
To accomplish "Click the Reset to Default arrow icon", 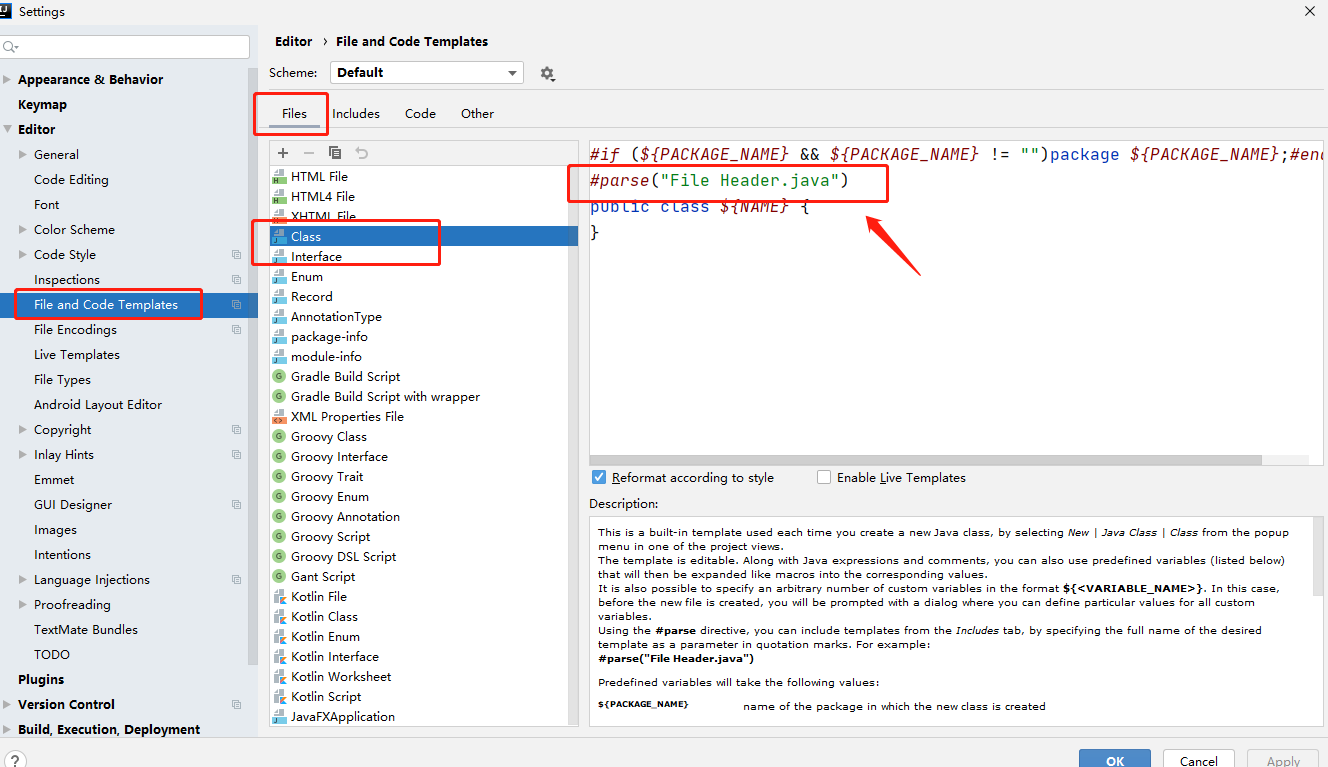I will 362,153.
